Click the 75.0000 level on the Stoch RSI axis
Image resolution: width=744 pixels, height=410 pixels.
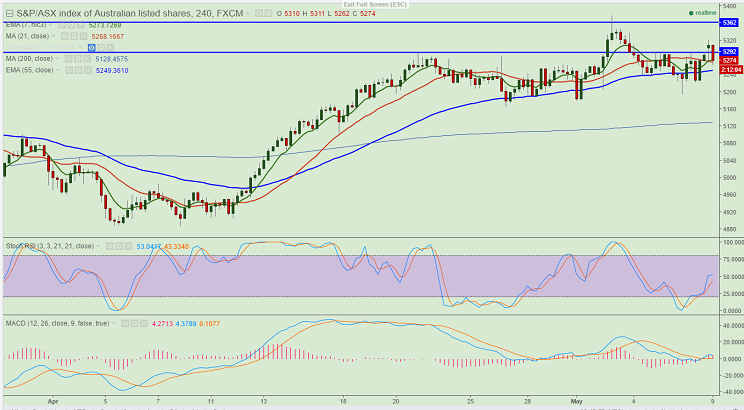coord(732,260)
